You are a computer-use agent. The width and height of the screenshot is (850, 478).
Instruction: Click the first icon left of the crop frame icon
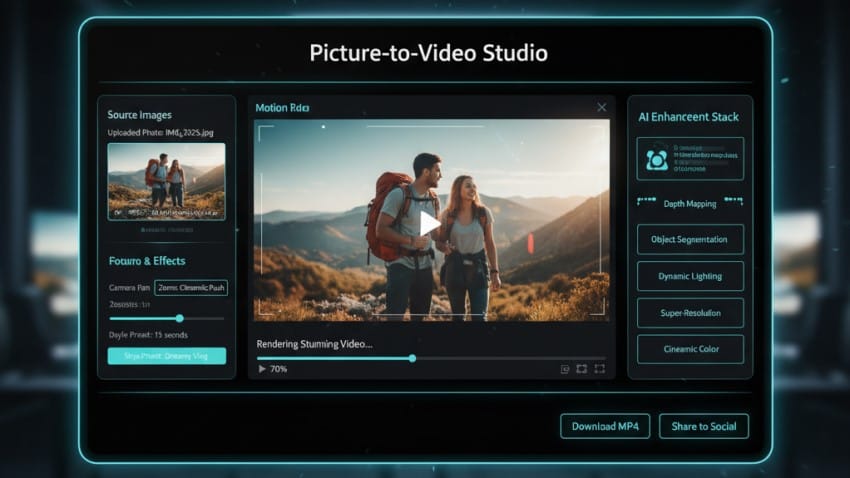tap(565, 369)
